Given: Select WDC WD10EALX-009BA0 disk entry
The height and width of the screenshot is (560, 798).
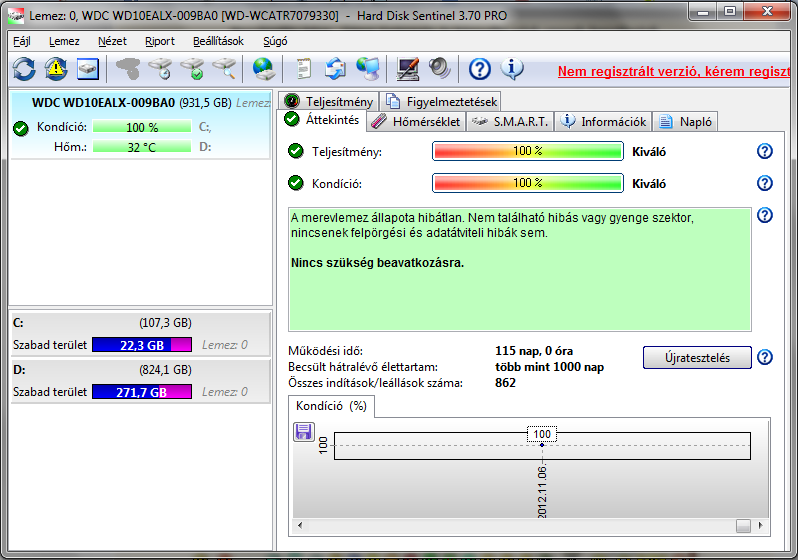Looking at the screenshot, I should 140,126.
